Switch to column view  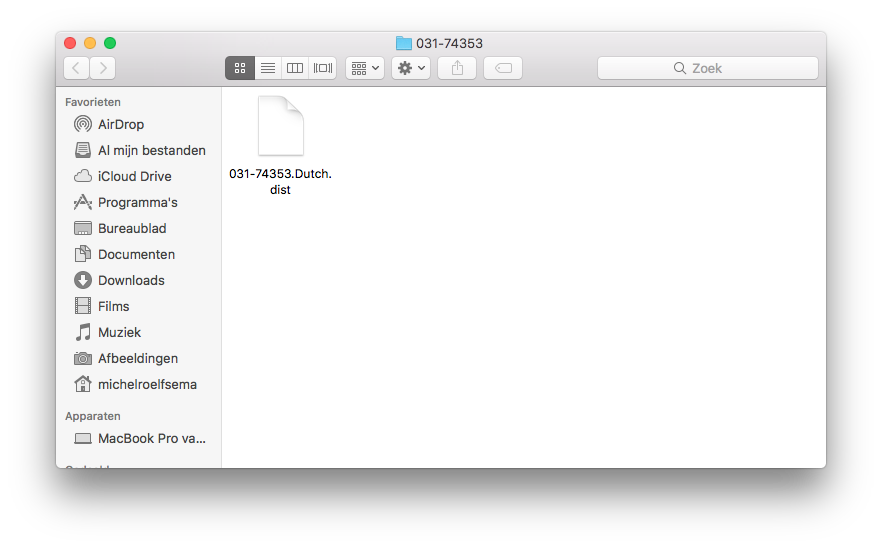295,68
